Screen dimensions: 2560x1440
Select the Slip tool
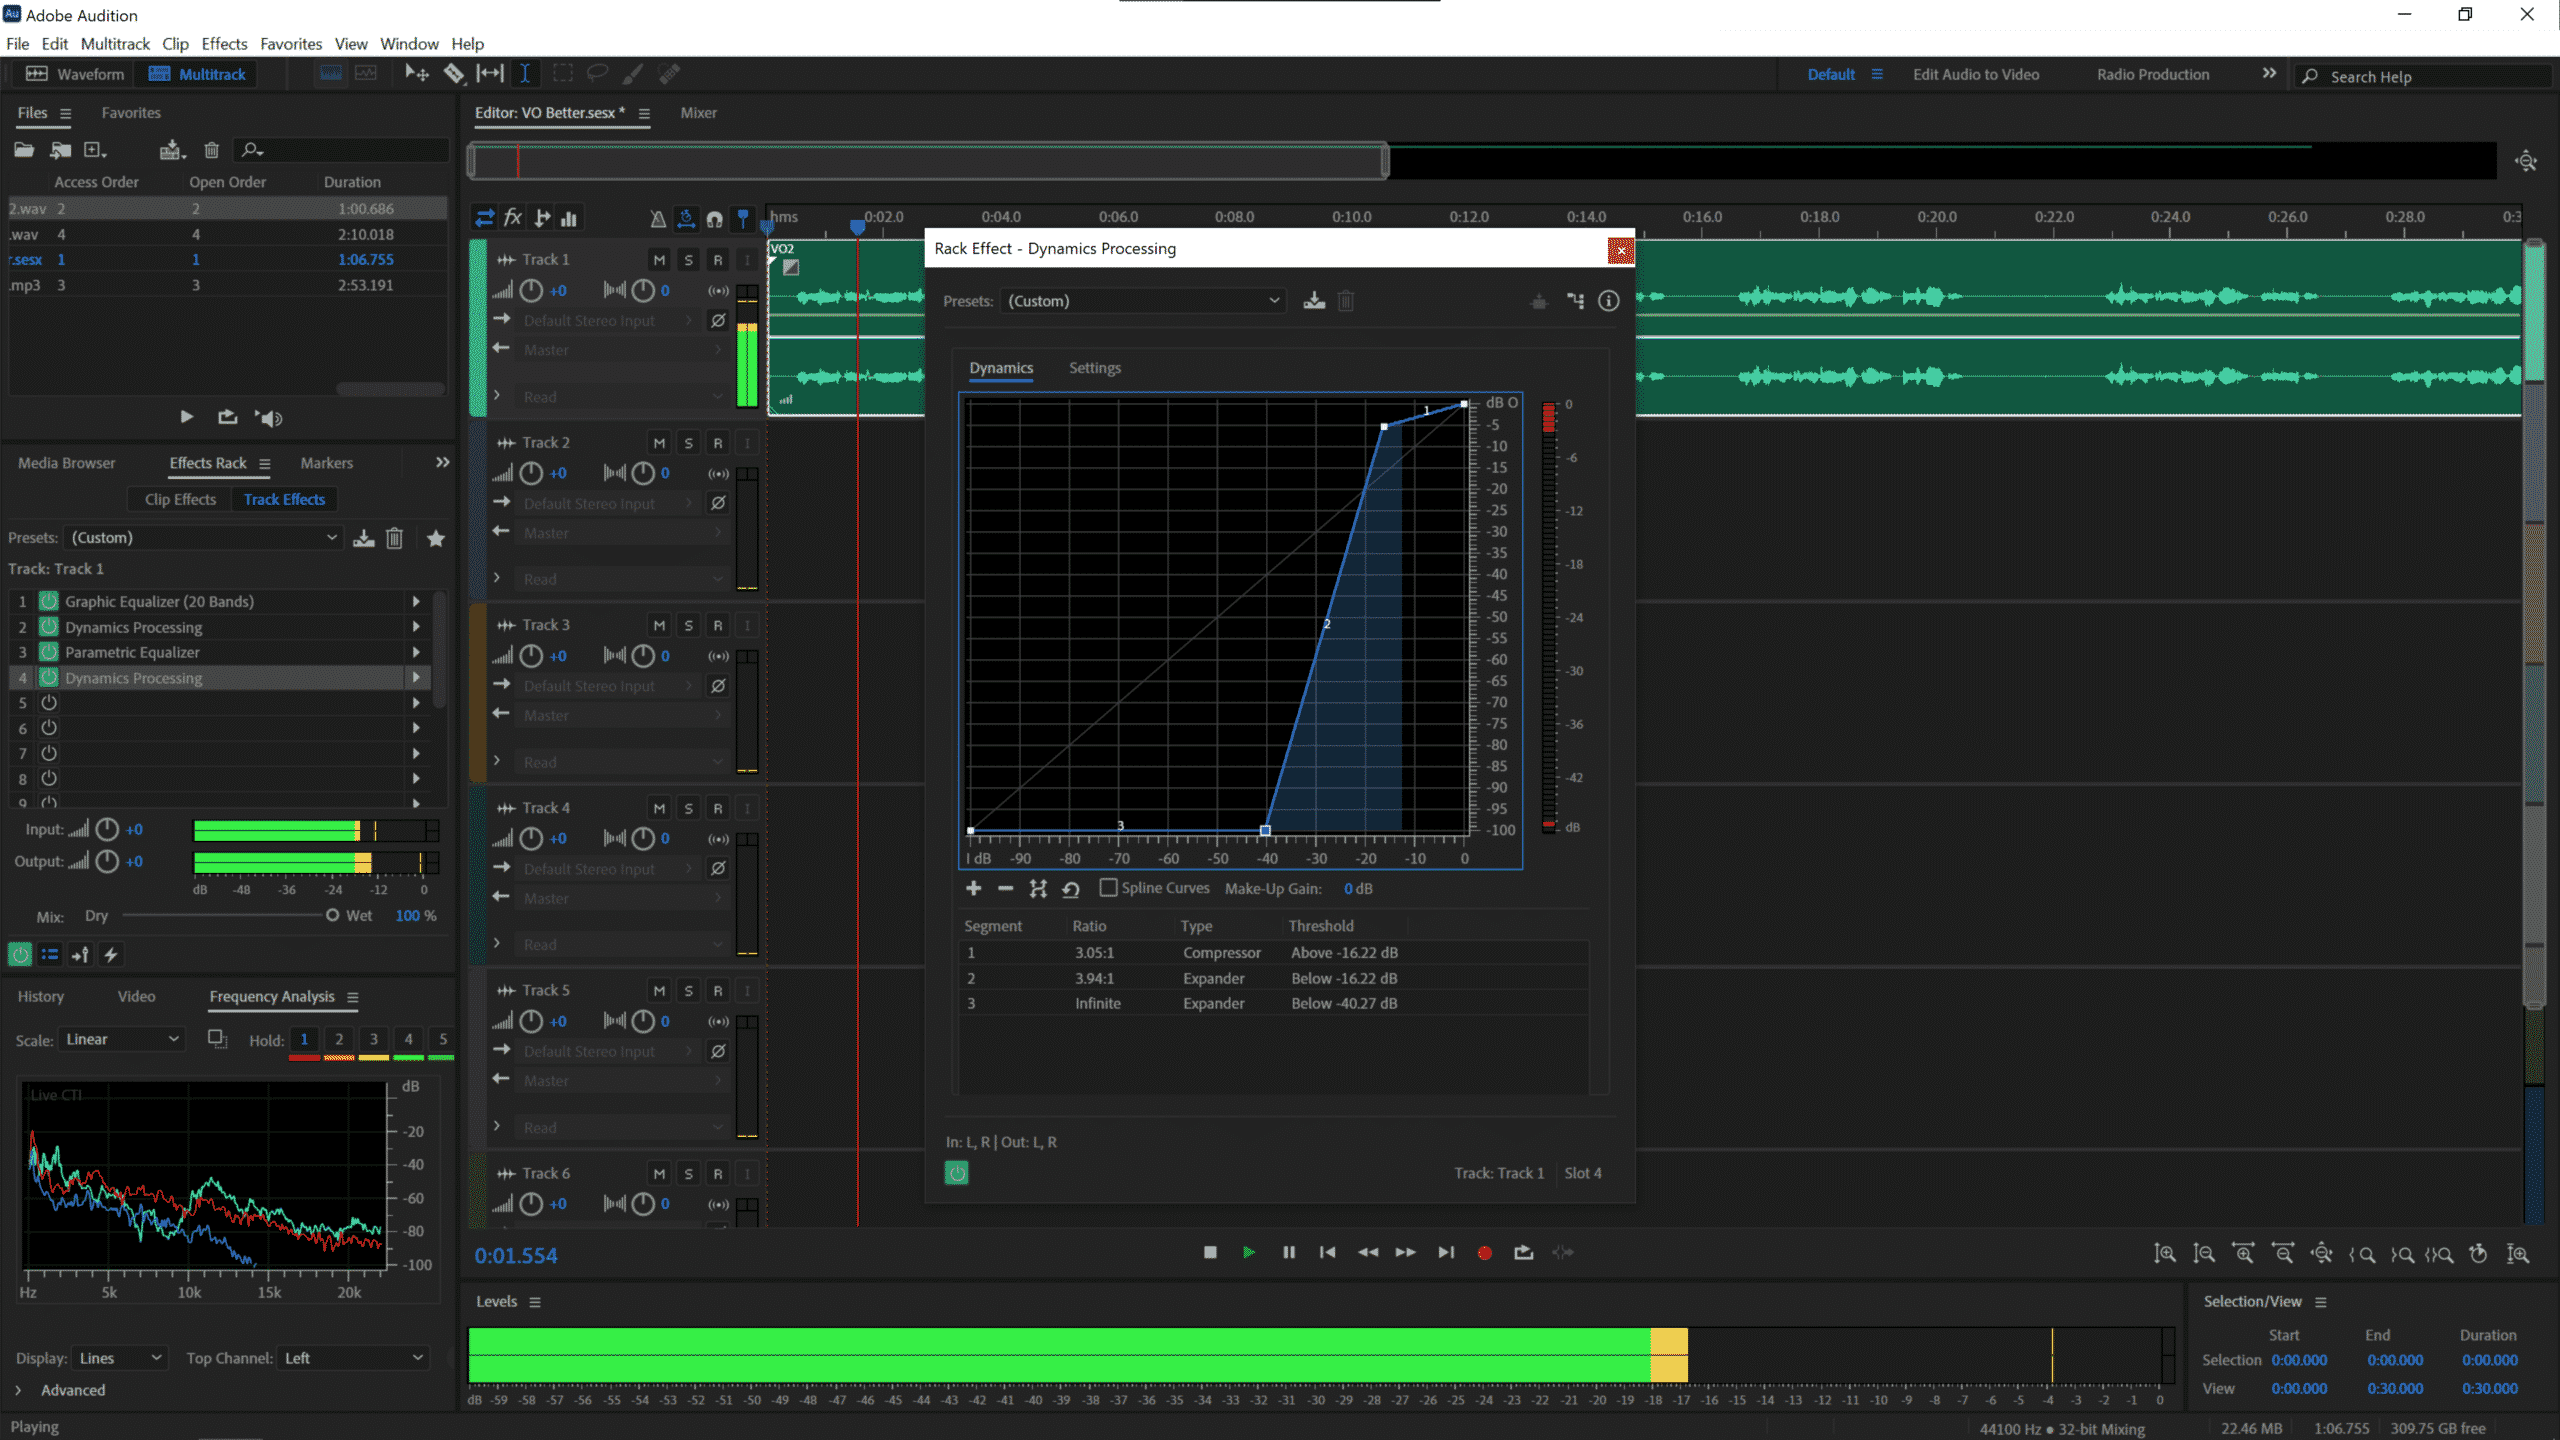point(490,73)
